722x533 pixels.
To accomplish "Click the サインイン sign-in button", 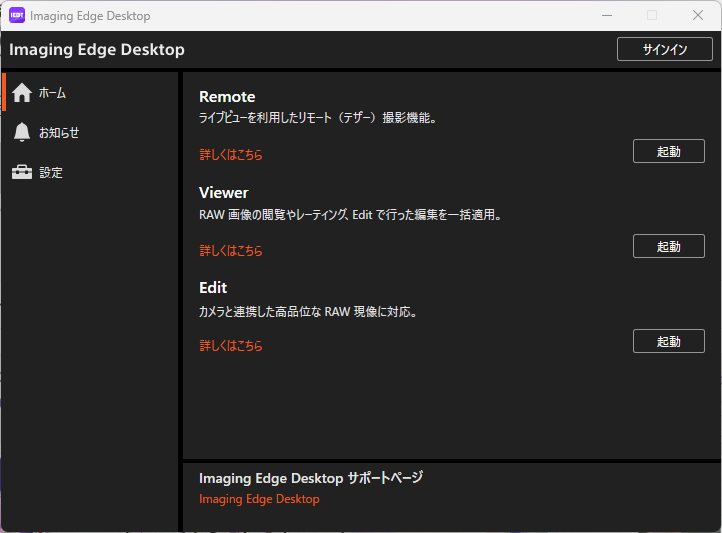I will (x=664, y=49).
